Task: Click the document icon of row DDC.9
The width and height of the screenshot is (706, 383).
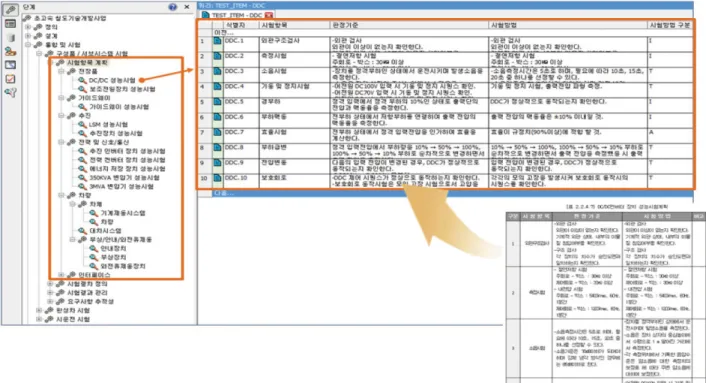Action: pos(217,163)
